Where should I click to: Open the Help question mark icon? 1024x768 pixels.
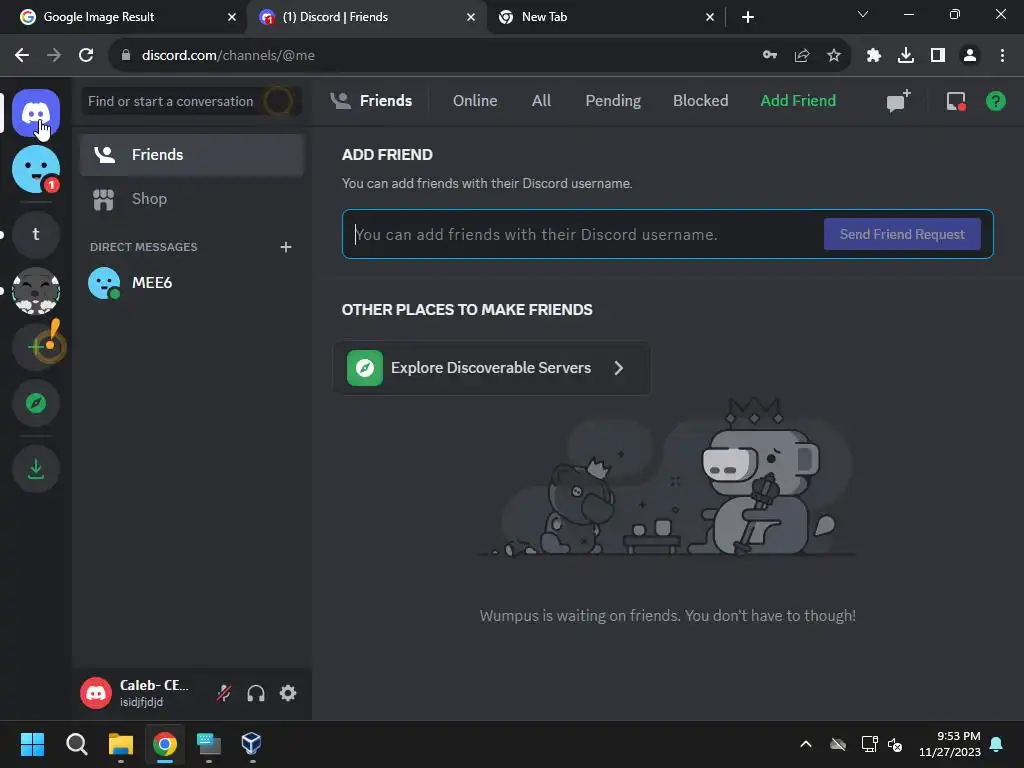(x=995, y=101)
